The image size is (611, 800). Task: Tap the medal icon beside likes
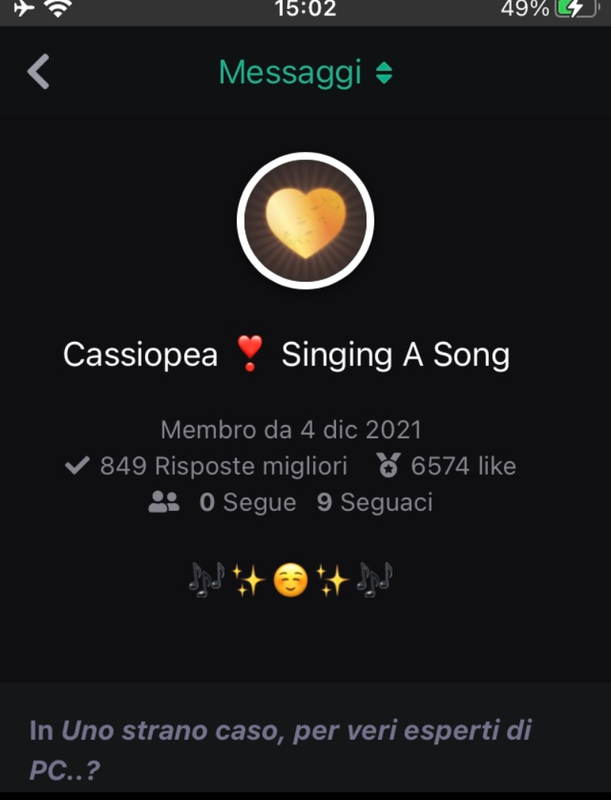tap(389, 465)
